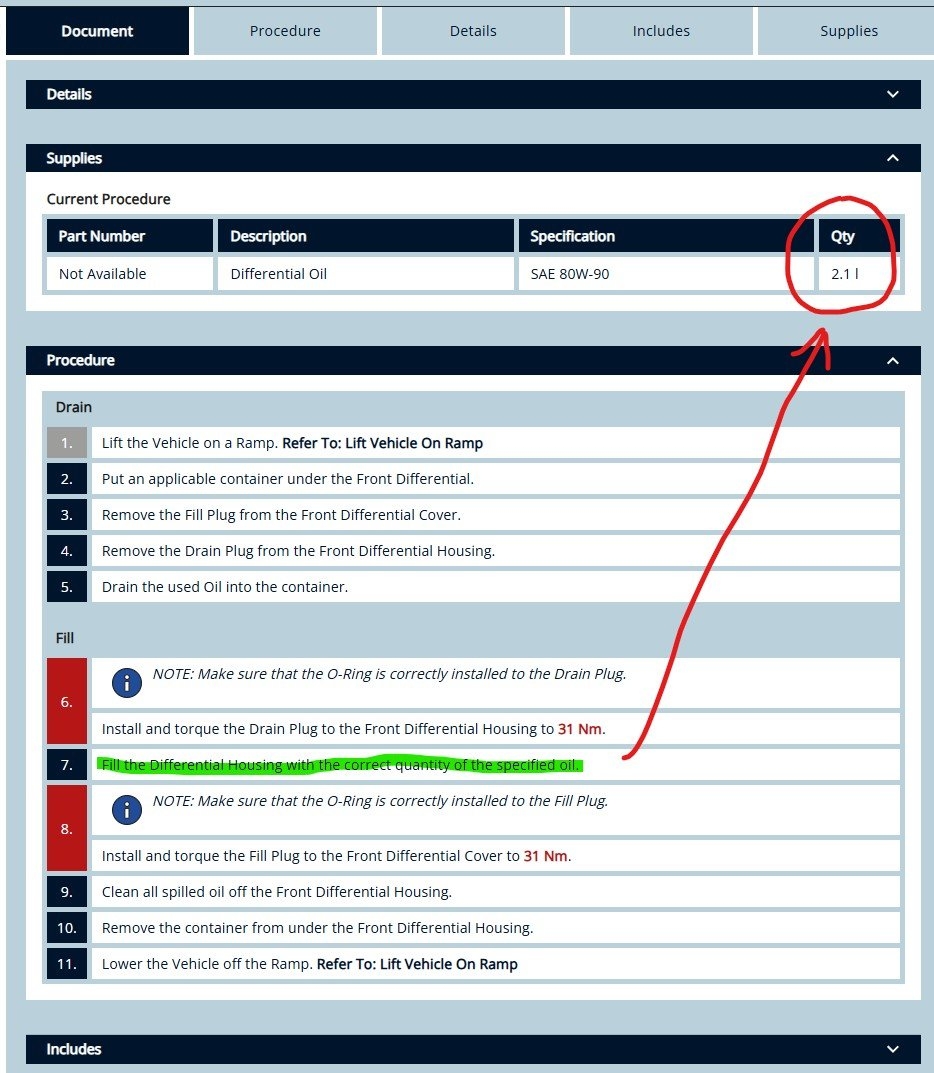This screenshot has height=1073, width=934.
Task: Click the info icon in step 6 note
Action: tap(126, 683)
